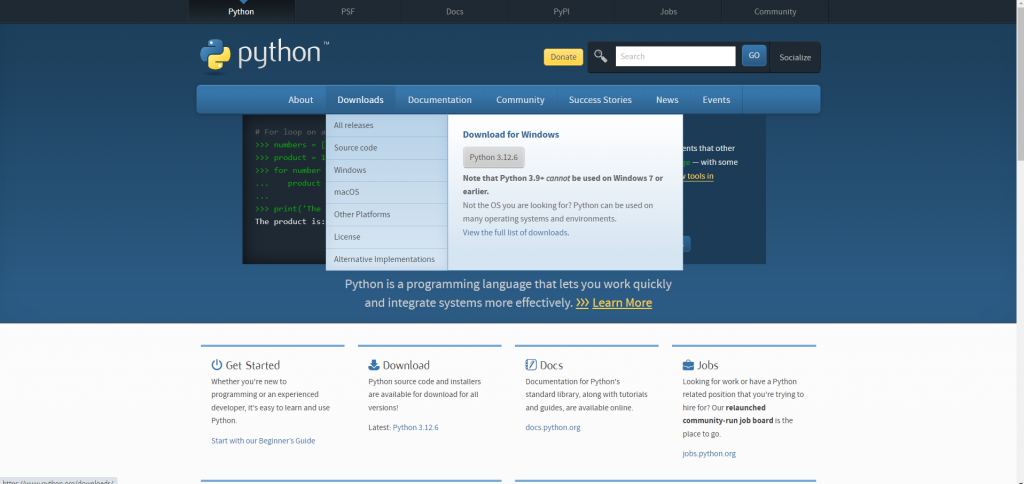
Task: Open the Community navigation menu
Action: coord(520,100)
